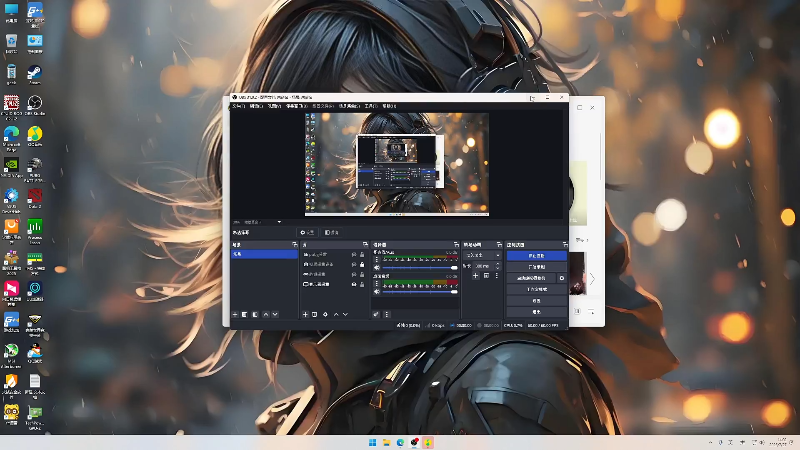Toggle visibility of the third source row
Viewport: 800px width, 450px height.
click(x=354, y=274)
